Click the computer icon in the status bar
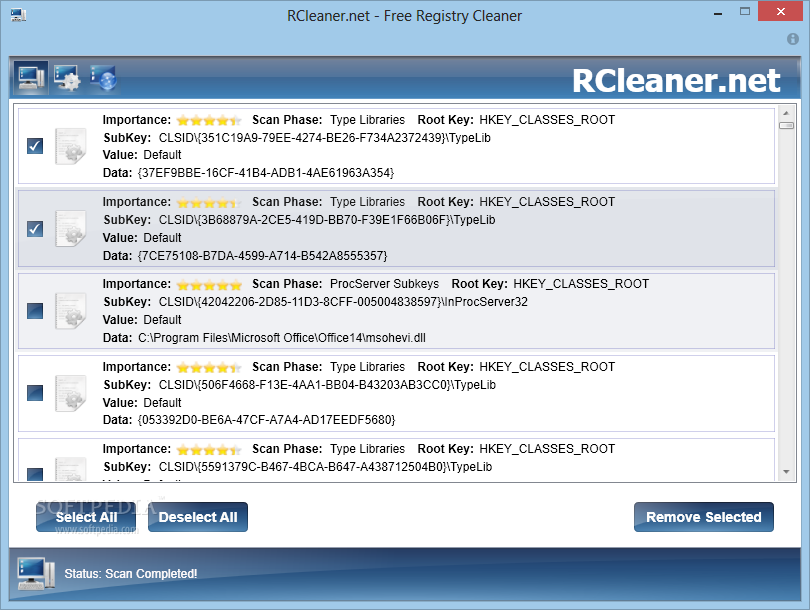Image resolution: width=810 pixels, height=610 pixels. tap(36, 573)
